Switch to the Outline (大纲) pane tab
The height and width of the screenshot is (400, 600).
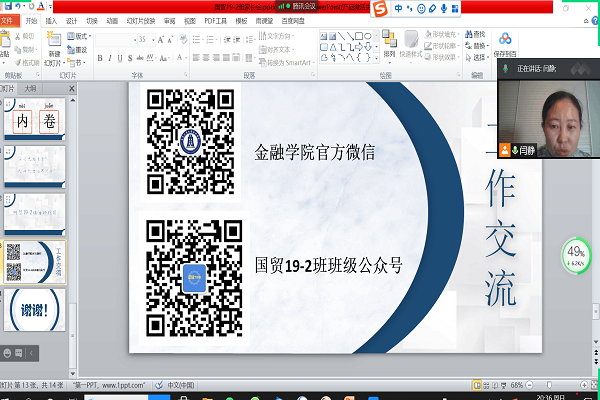click(30, 89)
